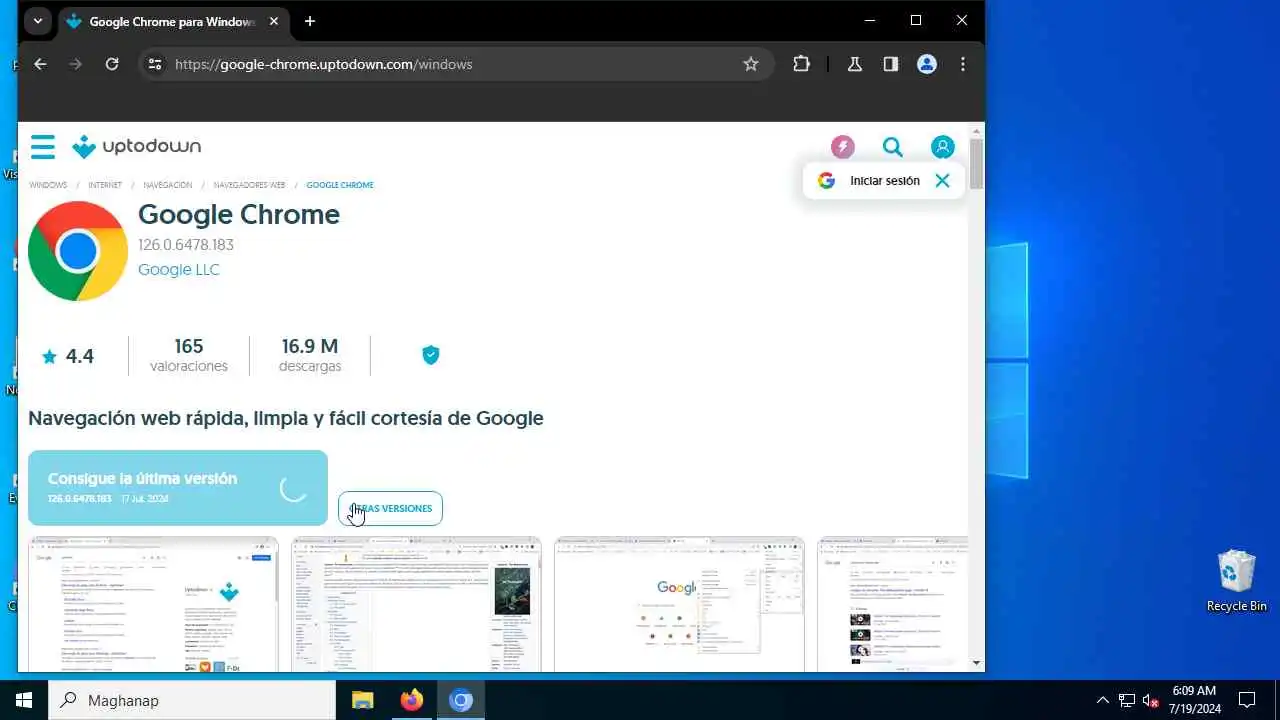Reload the current page

point(112,64)
